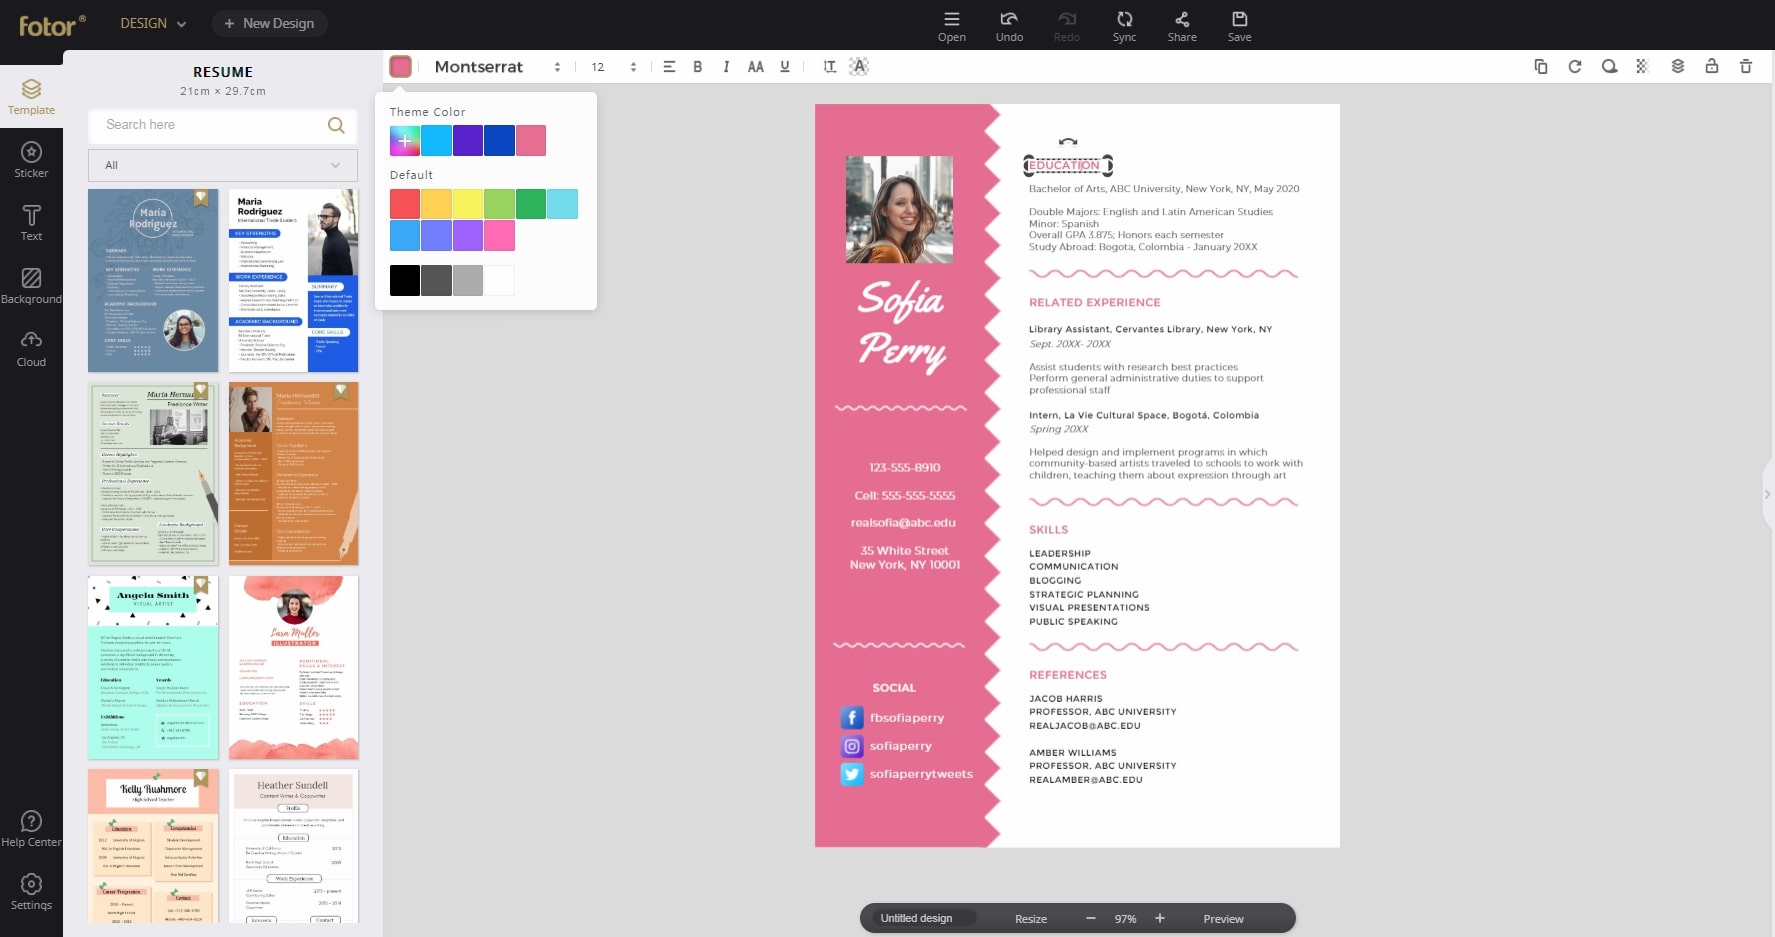Open the Cloud storage panel
The height and width of the screenshot is (937, 1775).
(x=31, y=349)
